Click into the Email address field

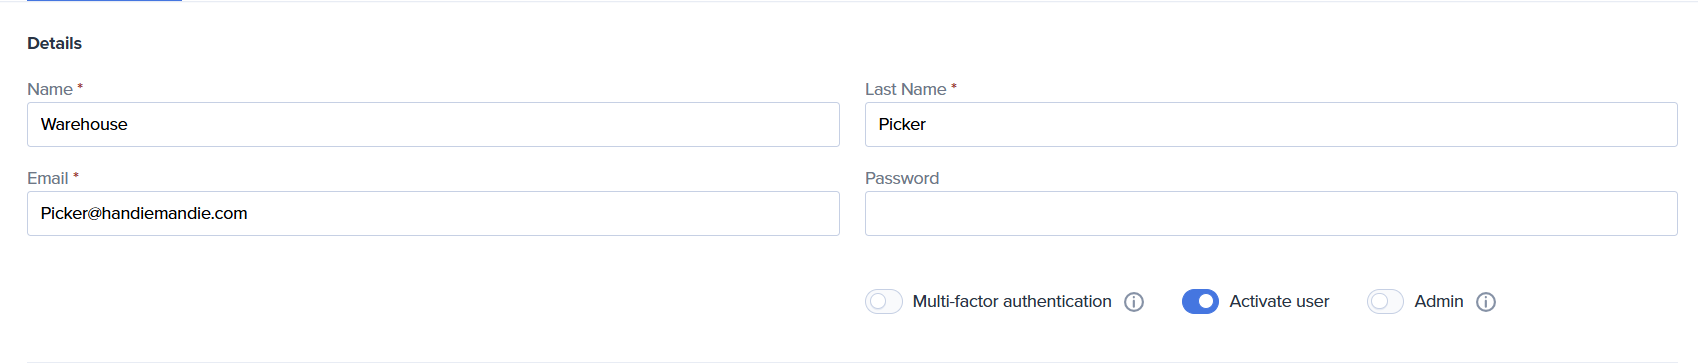coord(433,213)
